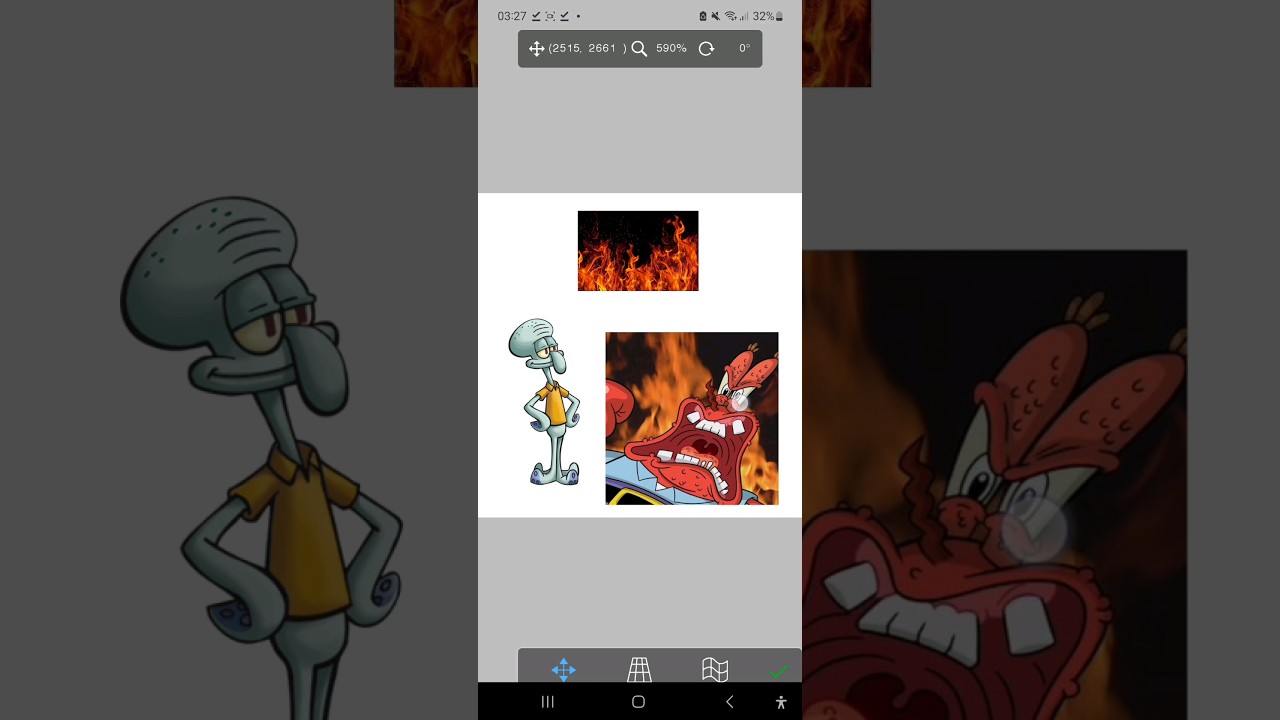1280x720 pixels.
Task: Tap the rotate arrow icon
Action: [706, 48]
